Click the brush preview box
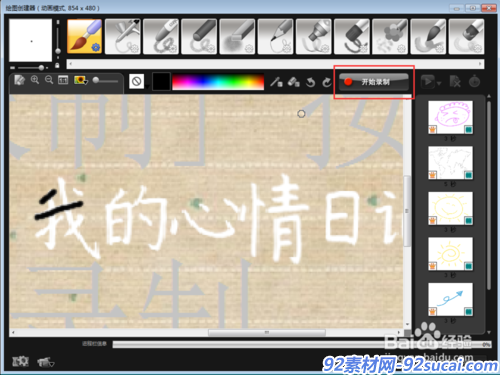Viewport: 500px width, 375px height. click(31, 40)
